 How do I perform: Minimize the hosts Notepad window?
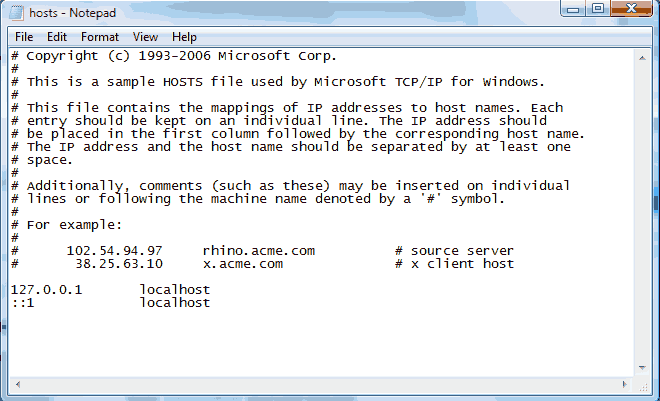tap(573, 9)
